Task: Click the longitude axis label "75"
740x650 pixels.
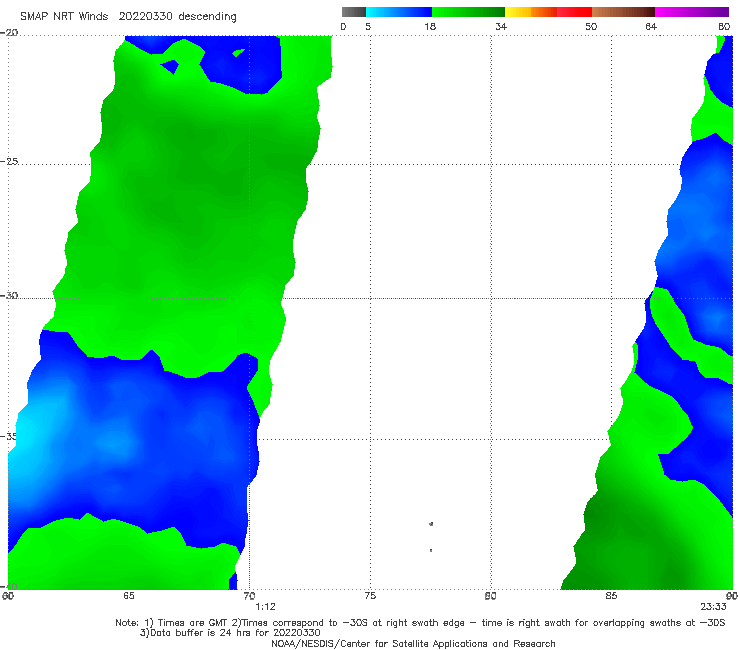Action: click(370, 596)
